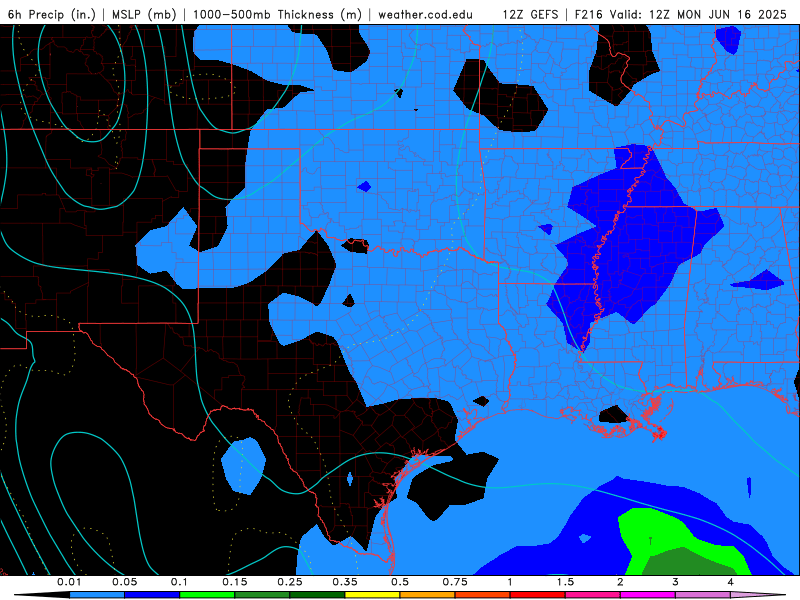This screenshot has width=800, height=600.
Task: Select the 0.75 legend value label
Action: click(x=455, y=582)
